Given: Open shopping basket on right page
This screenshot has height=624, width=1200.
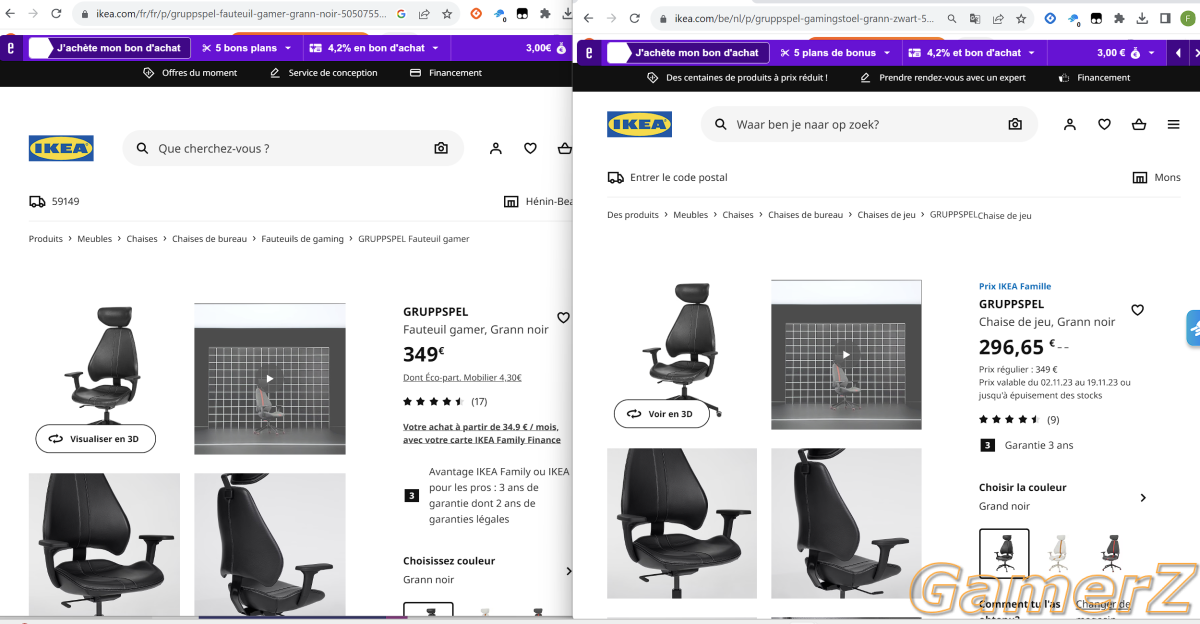Looking at the screenshot, I should tap(1138, 124).
